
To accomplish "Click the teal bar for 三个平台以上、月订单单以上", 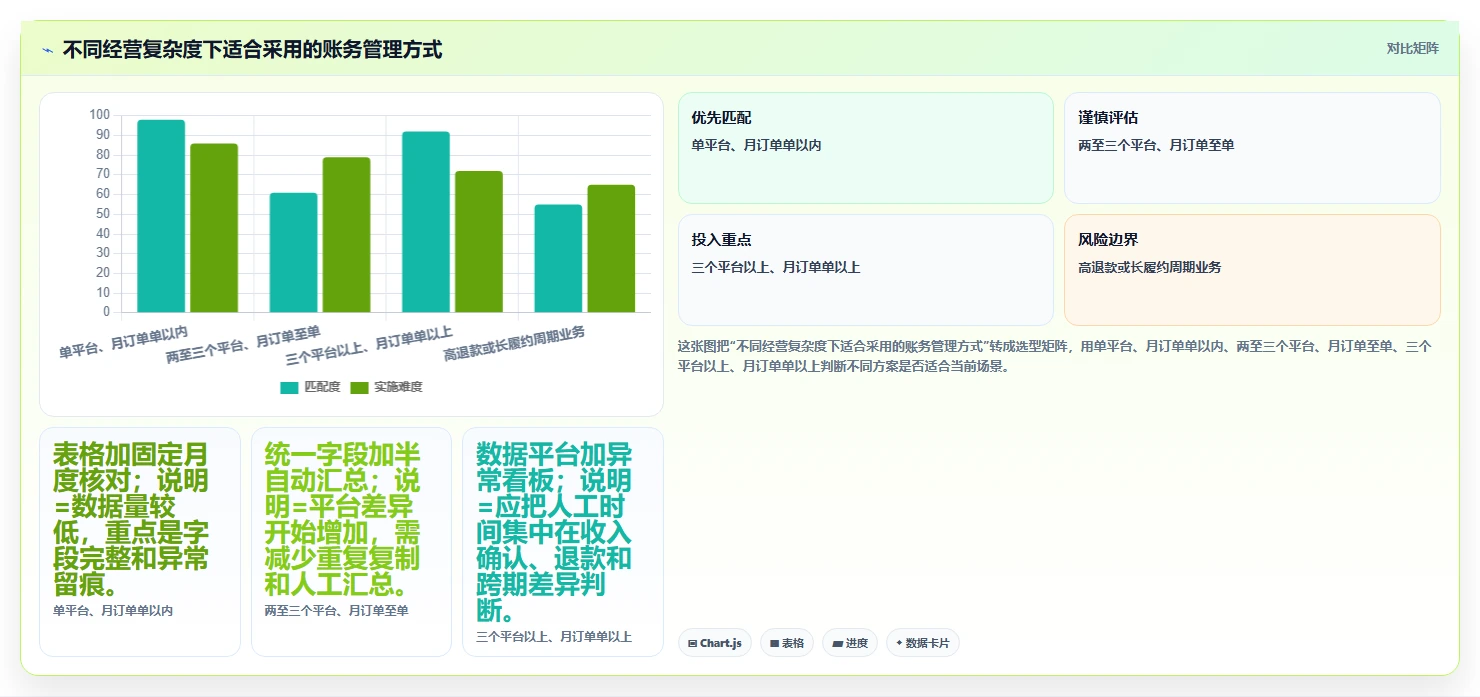I will pos(426,222).
